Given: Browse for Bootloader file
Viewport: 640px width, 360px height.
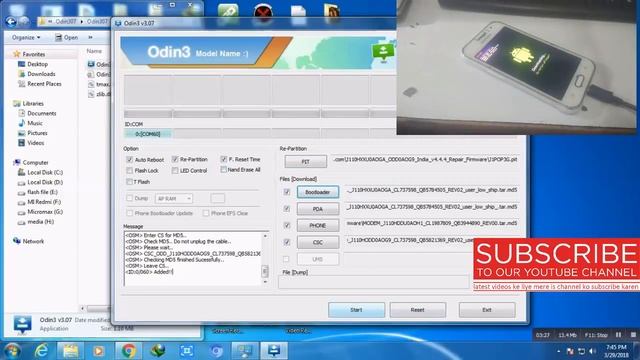Looking at the screenshot, I should click(x=318, y=192).
